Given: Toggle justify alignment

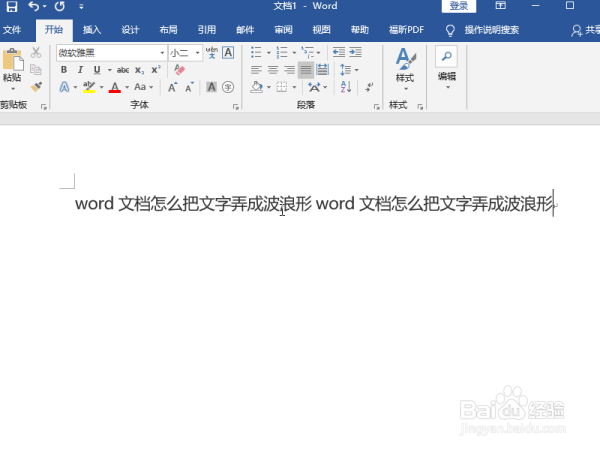Looking at the screenshot, I should tap(306, 70).
